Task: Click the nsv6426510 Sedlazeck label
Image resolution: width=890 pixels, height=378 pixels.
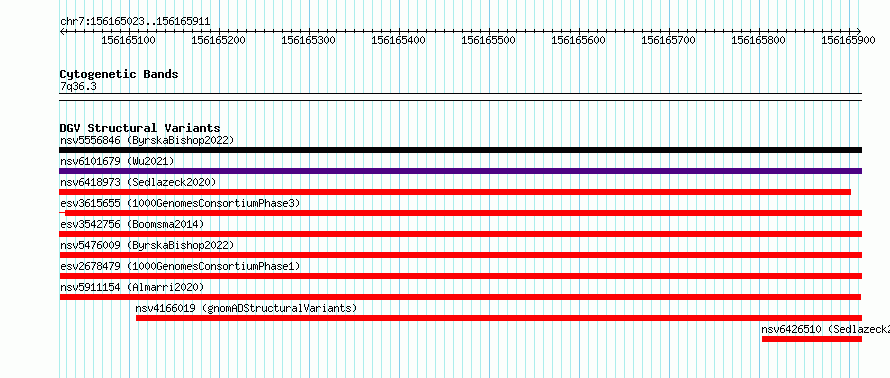Action: coord(825,329)
